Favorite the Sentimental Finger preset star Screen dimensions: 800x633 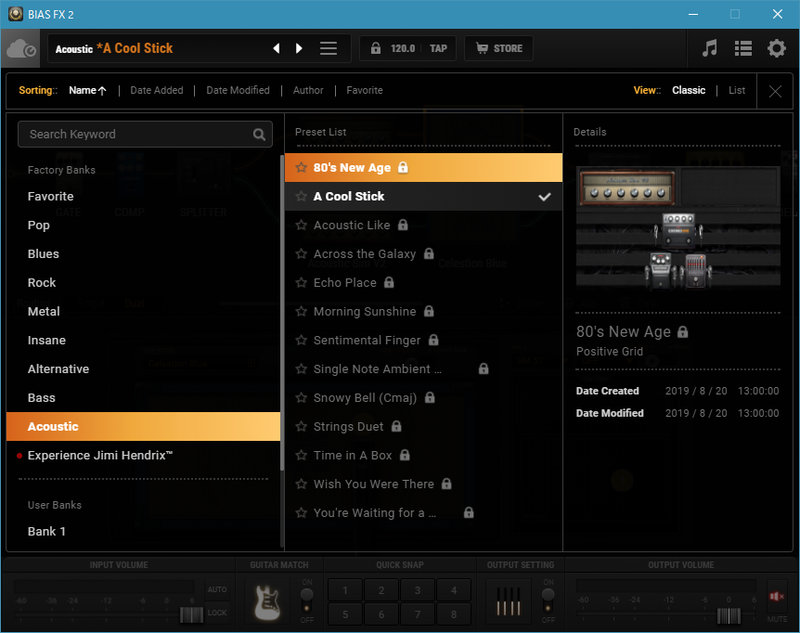coord(302,340)
